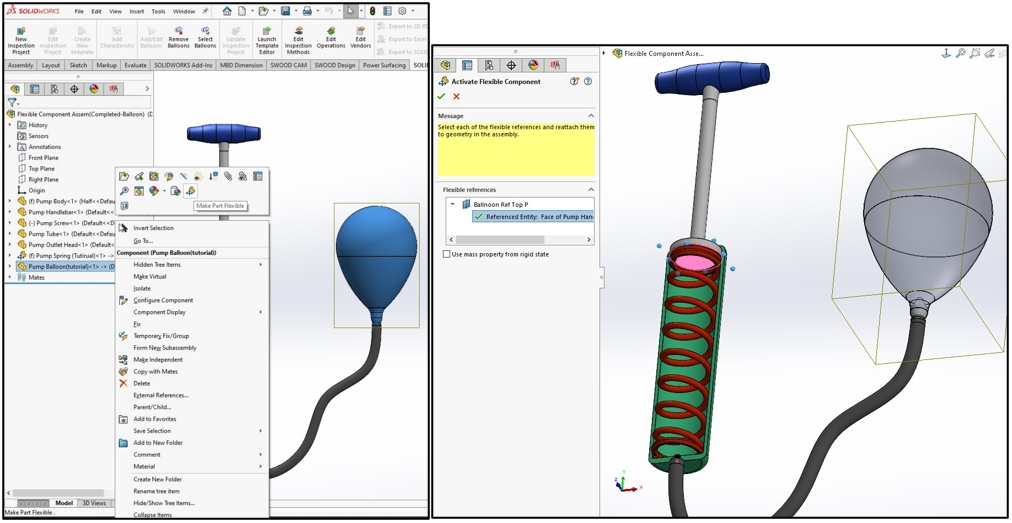Choose Make Virtual in context menu
Screen dimensions: 1012x523
pyautogui.click(x=150, y=276)
